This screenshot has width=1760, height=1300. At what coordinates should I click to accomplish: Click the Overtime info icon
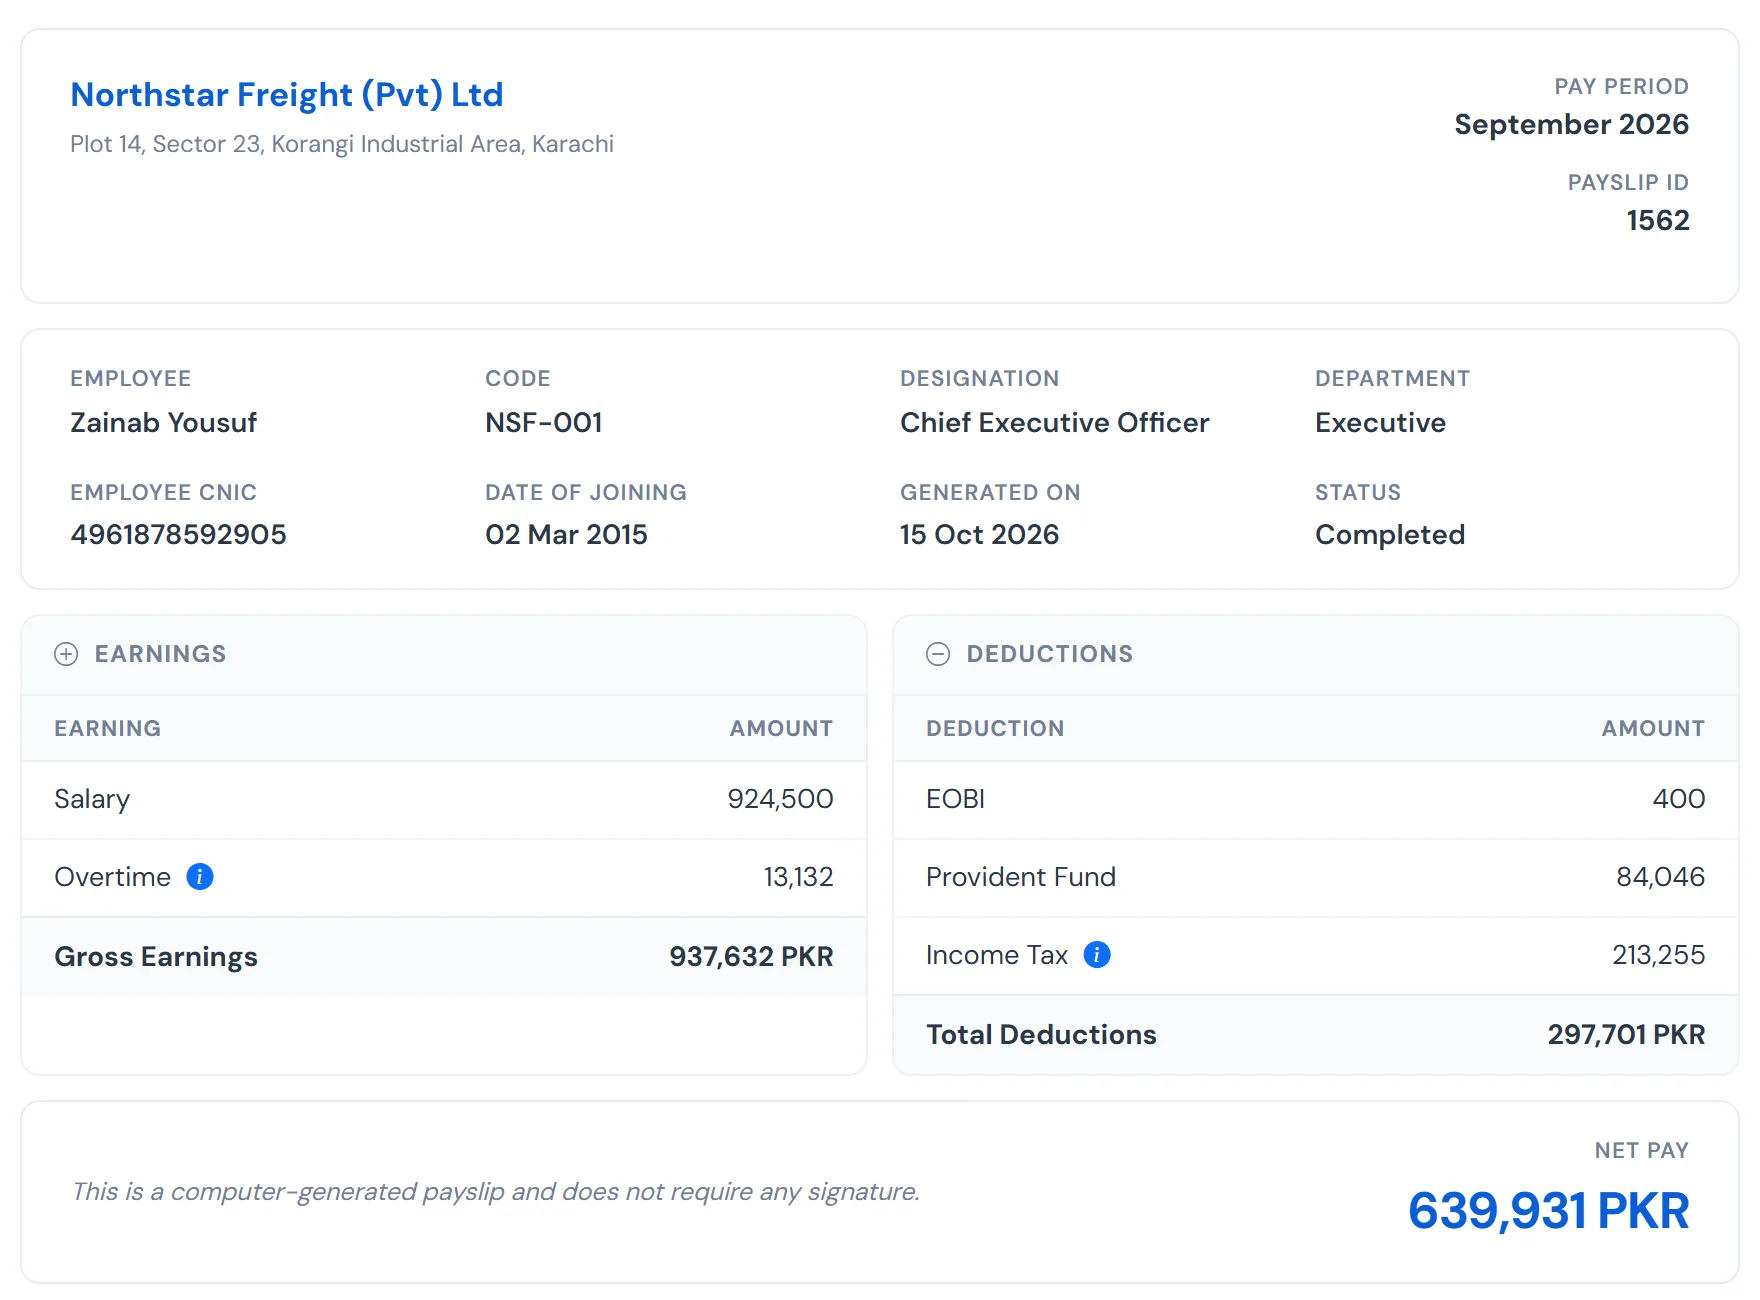pyautogui.click(x=200, y=877)
